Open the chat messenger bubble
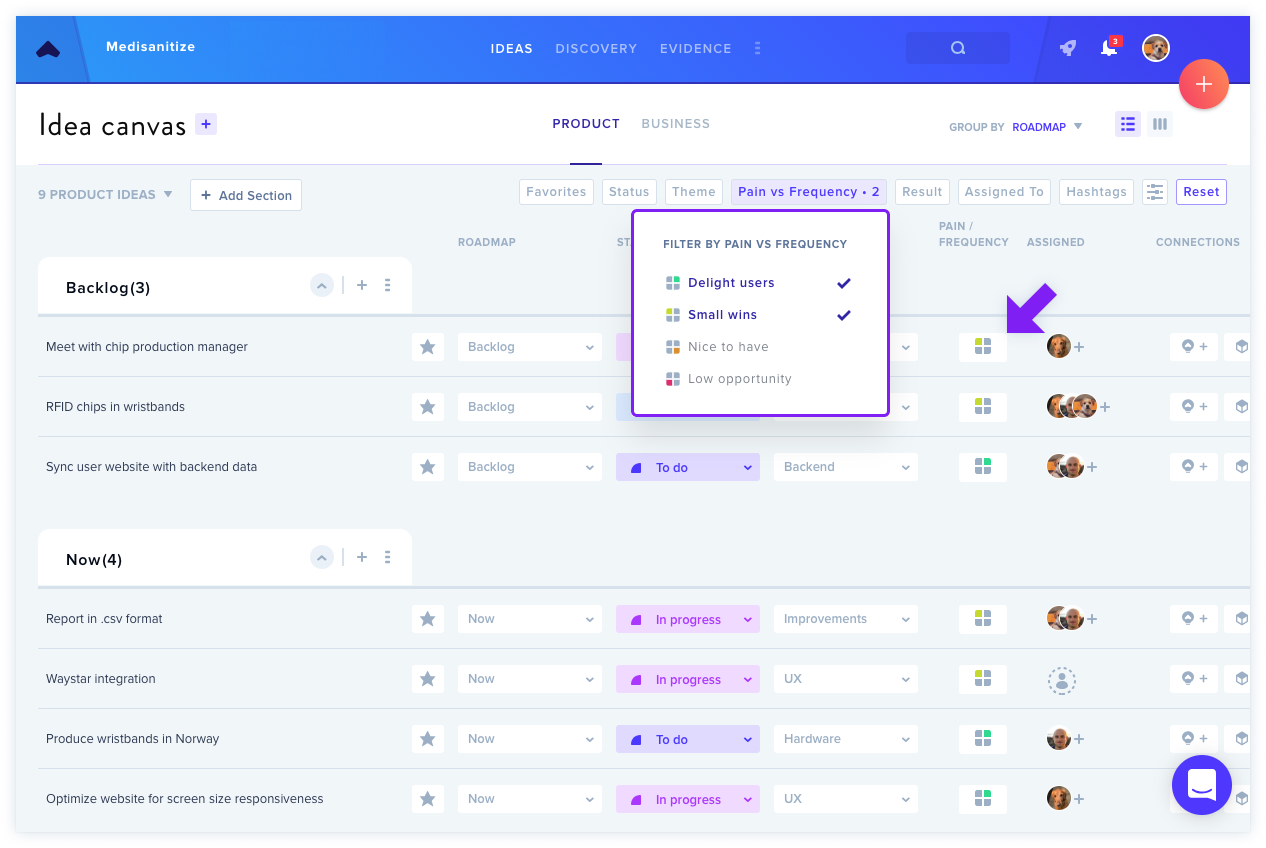The image size is (1266, 848). click(x=1202, y=785)
